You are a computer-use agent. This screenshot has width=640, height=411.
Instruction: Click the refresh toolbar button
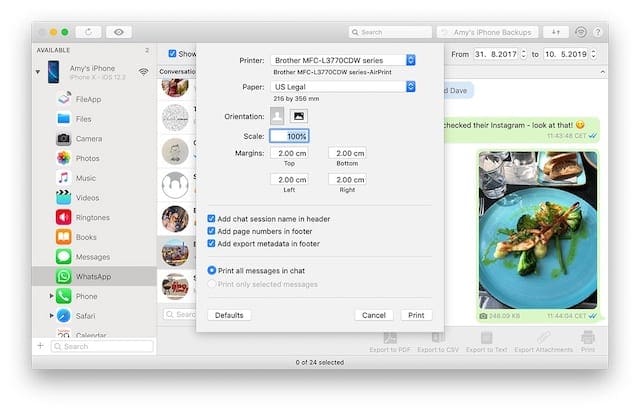88,32
